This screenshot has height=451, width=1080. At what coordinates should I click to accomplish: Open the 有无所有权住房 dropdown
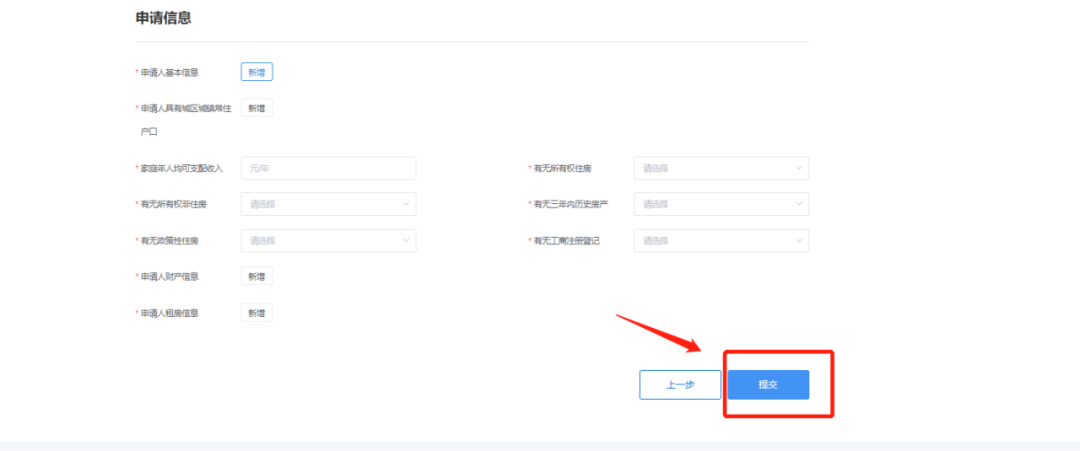point(721,168)
